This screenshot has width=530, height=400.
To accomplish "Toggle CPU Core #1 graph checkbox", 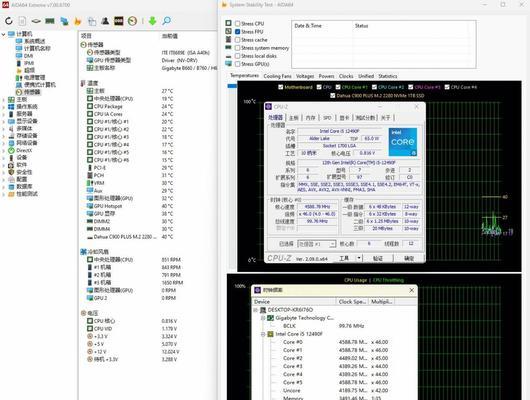I will [x=338, y=87].
